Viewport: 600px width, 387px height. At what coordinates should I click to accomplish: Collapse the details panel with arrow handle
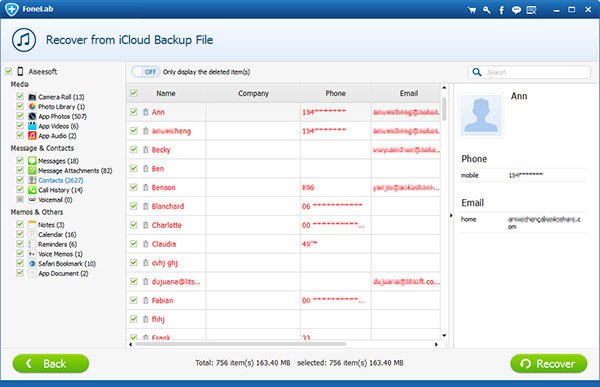[451, 216]
